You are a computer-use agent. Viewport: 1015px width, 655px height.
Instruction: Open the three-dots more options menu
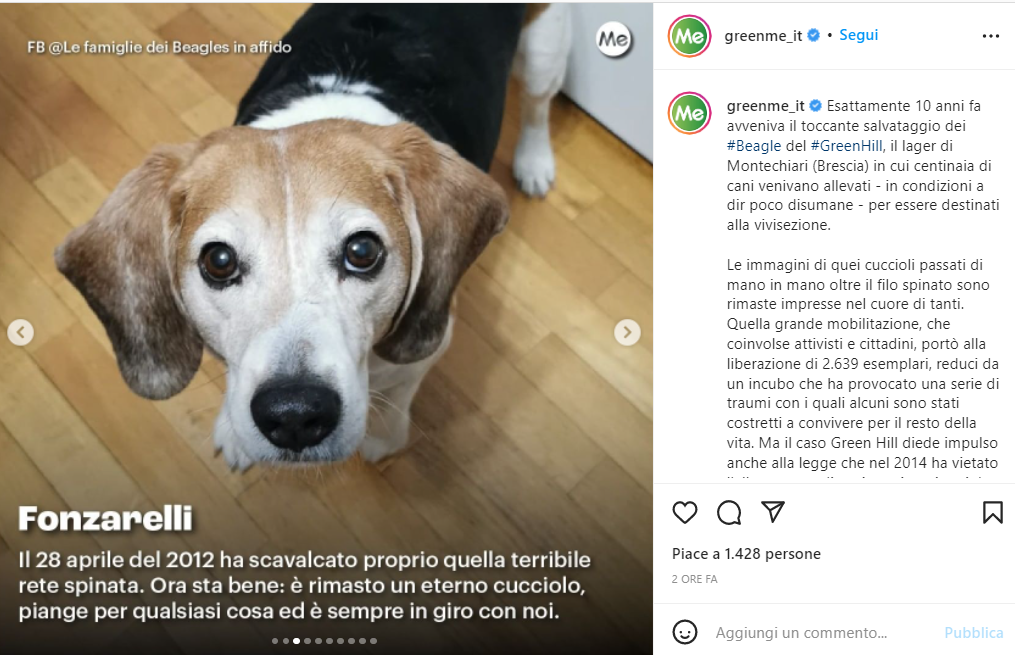tap(990, 36)
